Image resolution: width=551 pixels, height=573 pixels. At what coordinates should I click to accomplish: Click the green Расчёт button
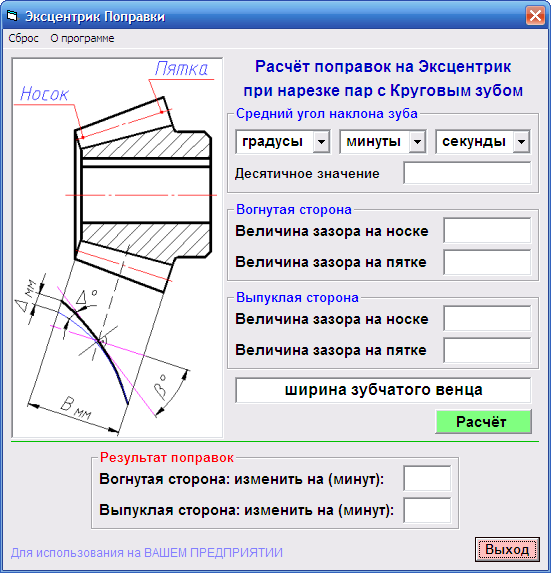coord(483,422)
